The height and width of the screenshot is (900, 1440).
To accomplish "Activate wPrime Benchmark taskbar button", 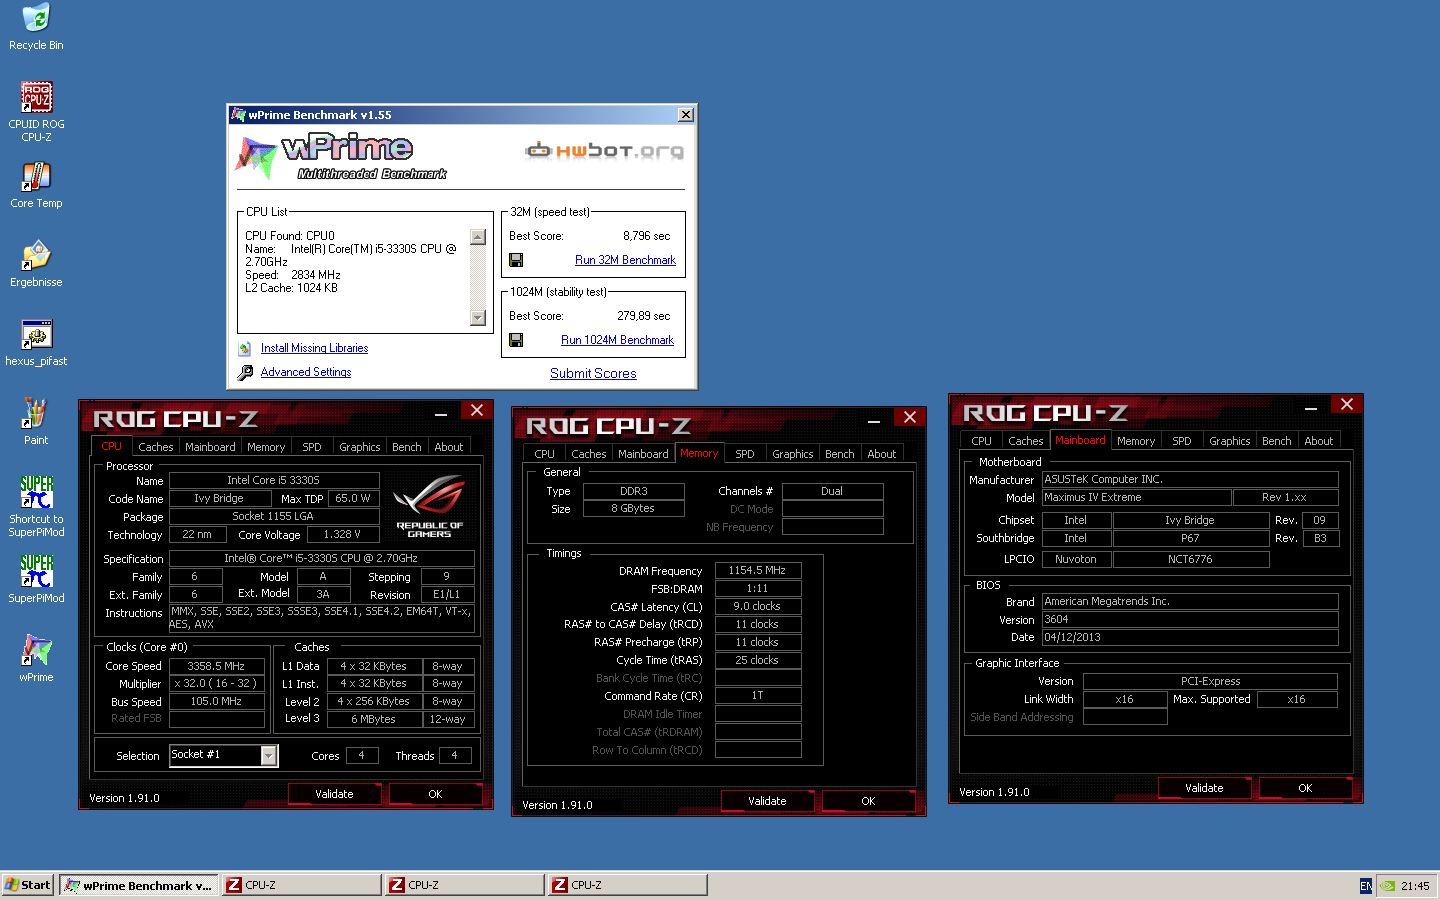I will pyautogui.click(x=138, y=885).
